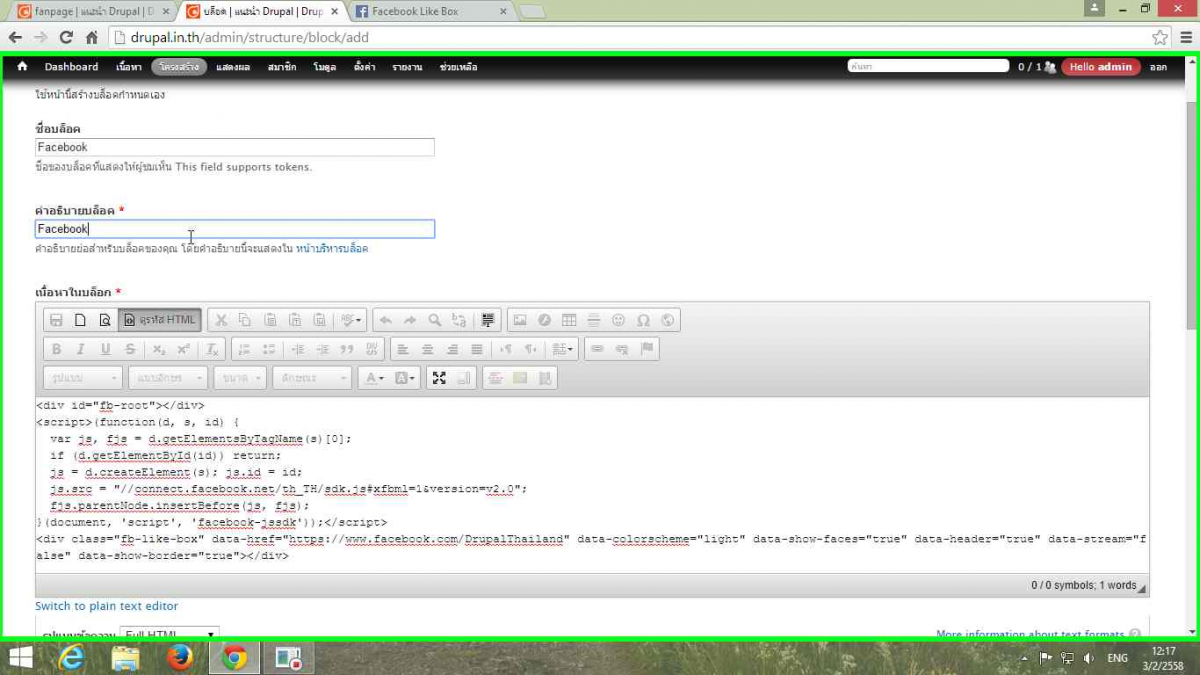Click the Cut scissors icon

[221, 320]
